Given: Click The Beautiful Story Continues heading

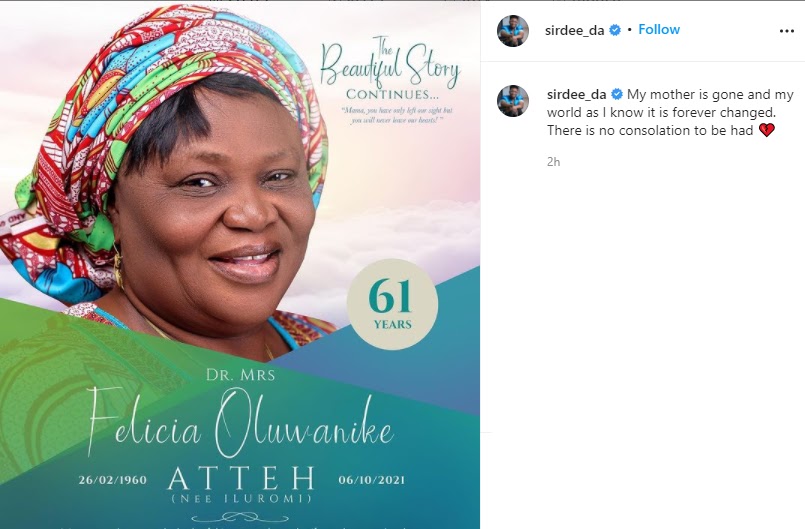Looking at the screenshot, I should tap(390, 68).
